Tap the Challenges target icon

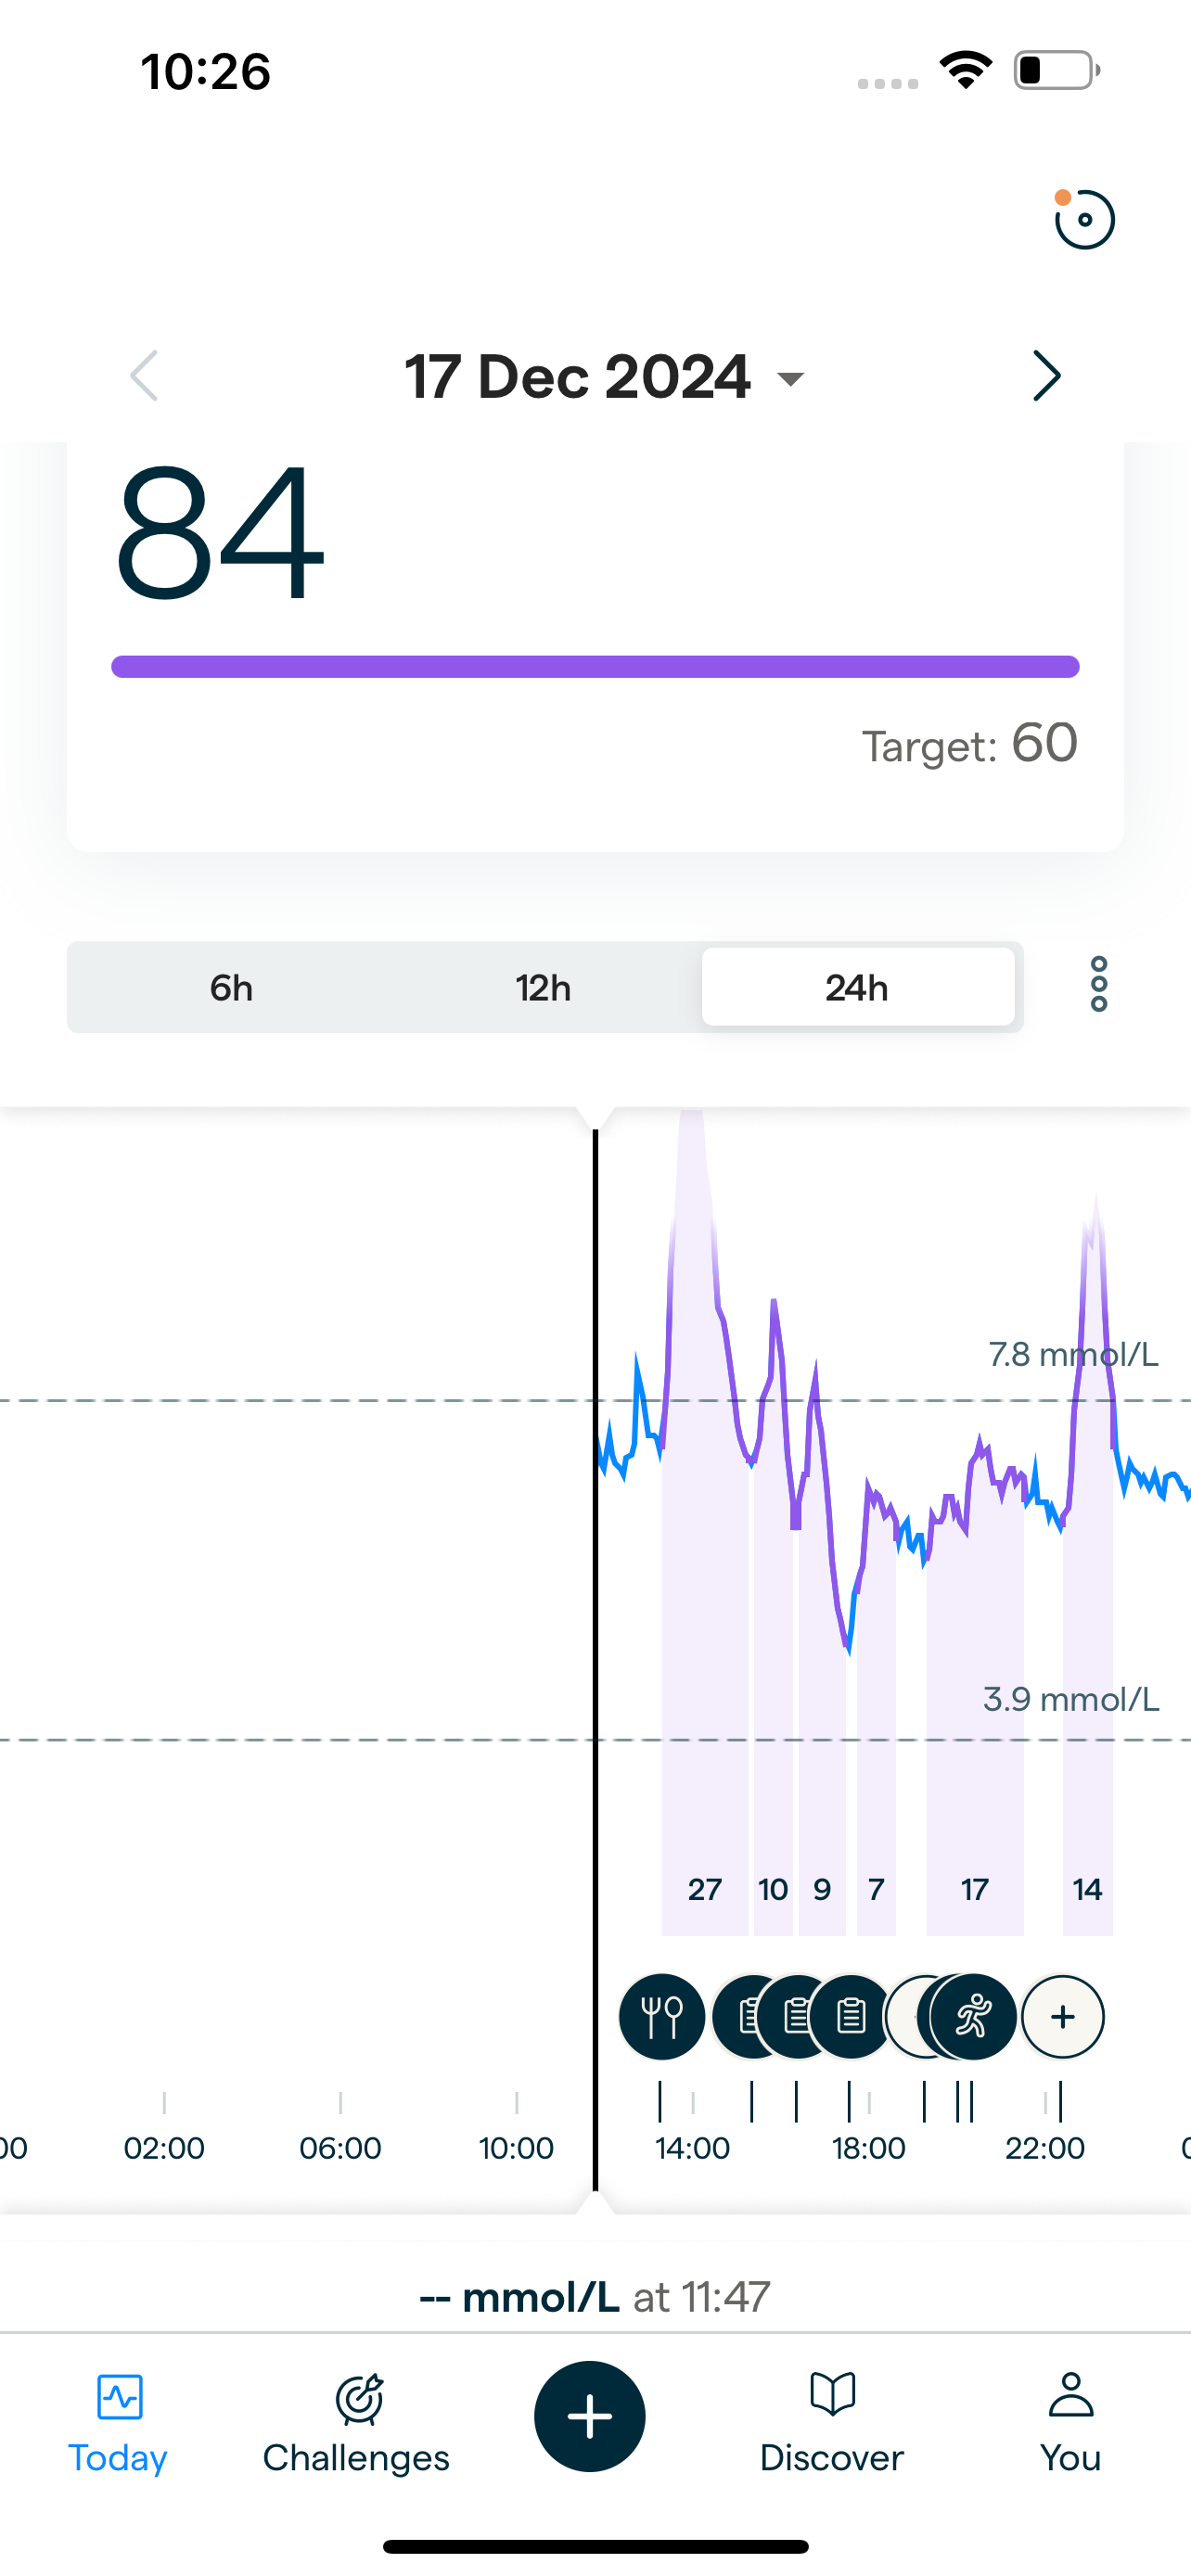coord(357,2398)
